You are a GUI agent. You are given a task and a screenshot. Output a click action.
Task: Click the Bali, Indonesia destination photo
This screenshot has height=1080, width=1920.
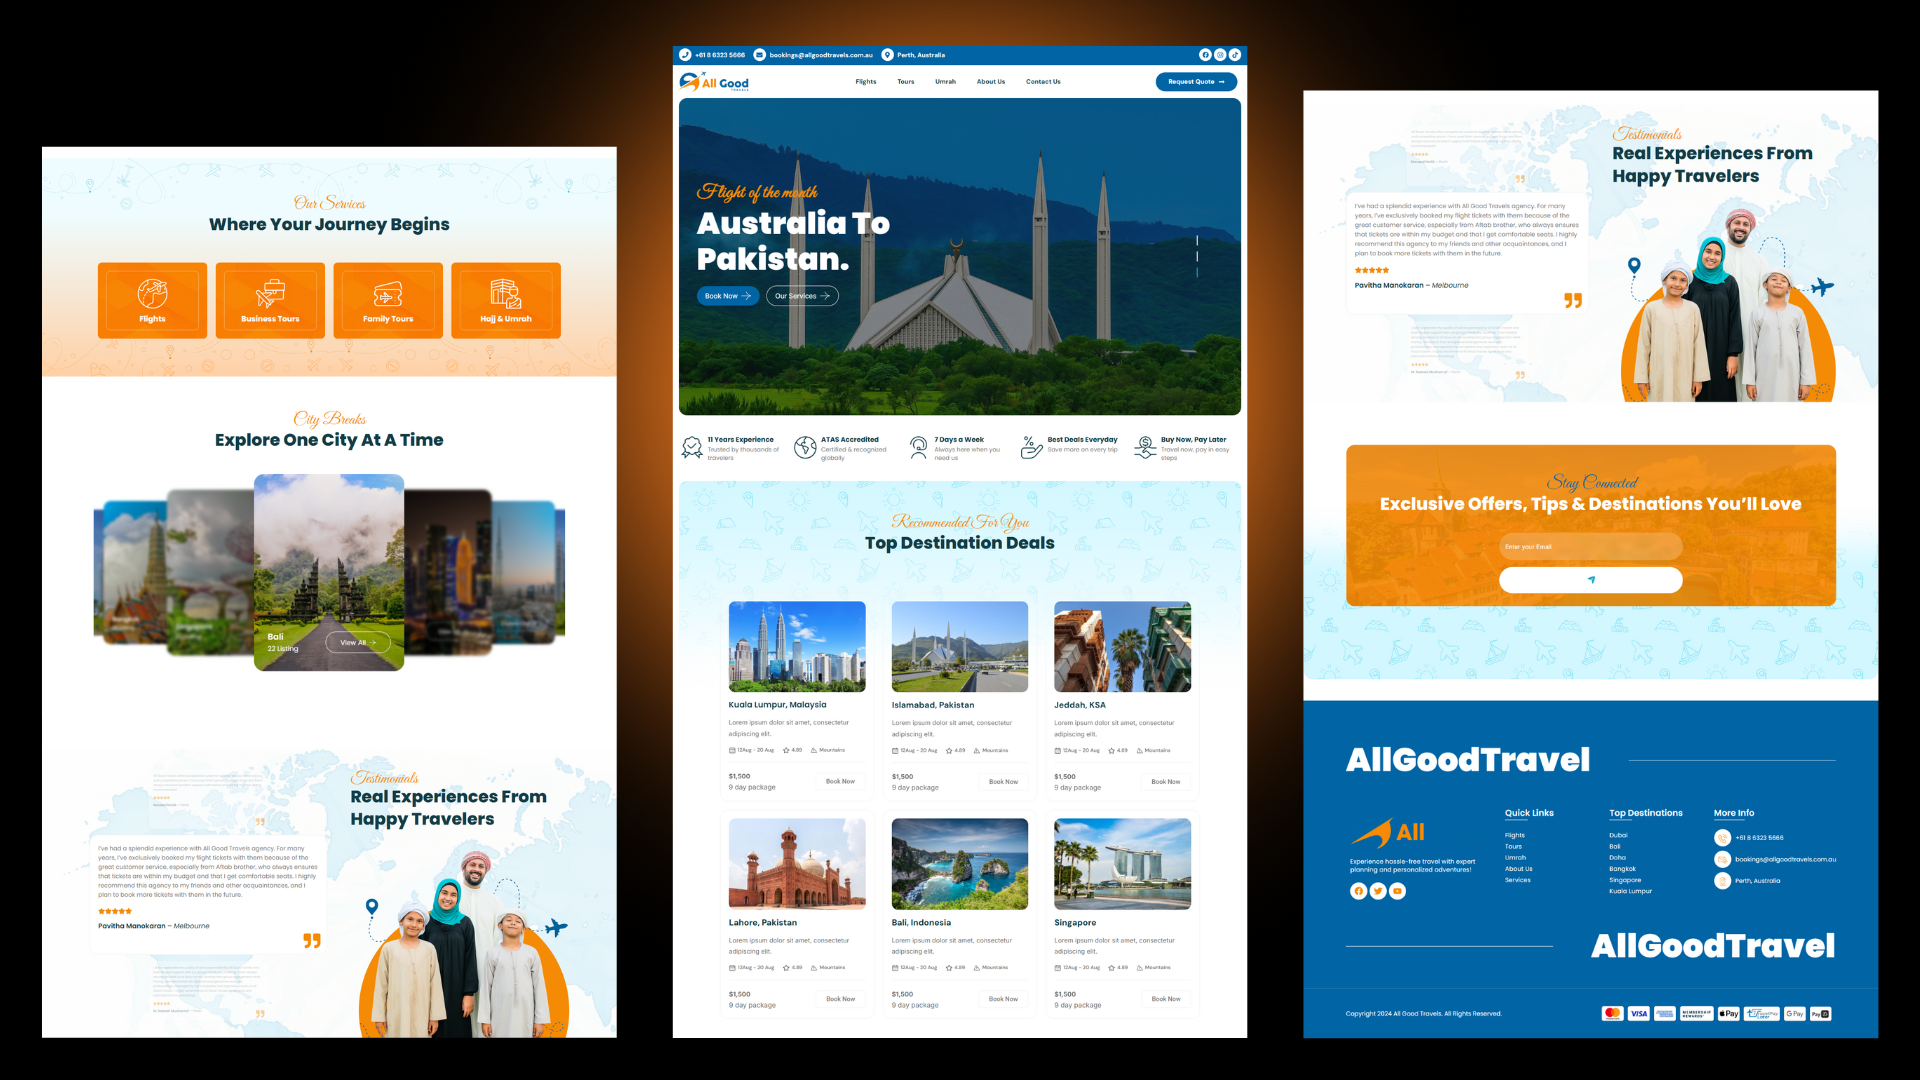pyautogui.click(x=960, y=864)
